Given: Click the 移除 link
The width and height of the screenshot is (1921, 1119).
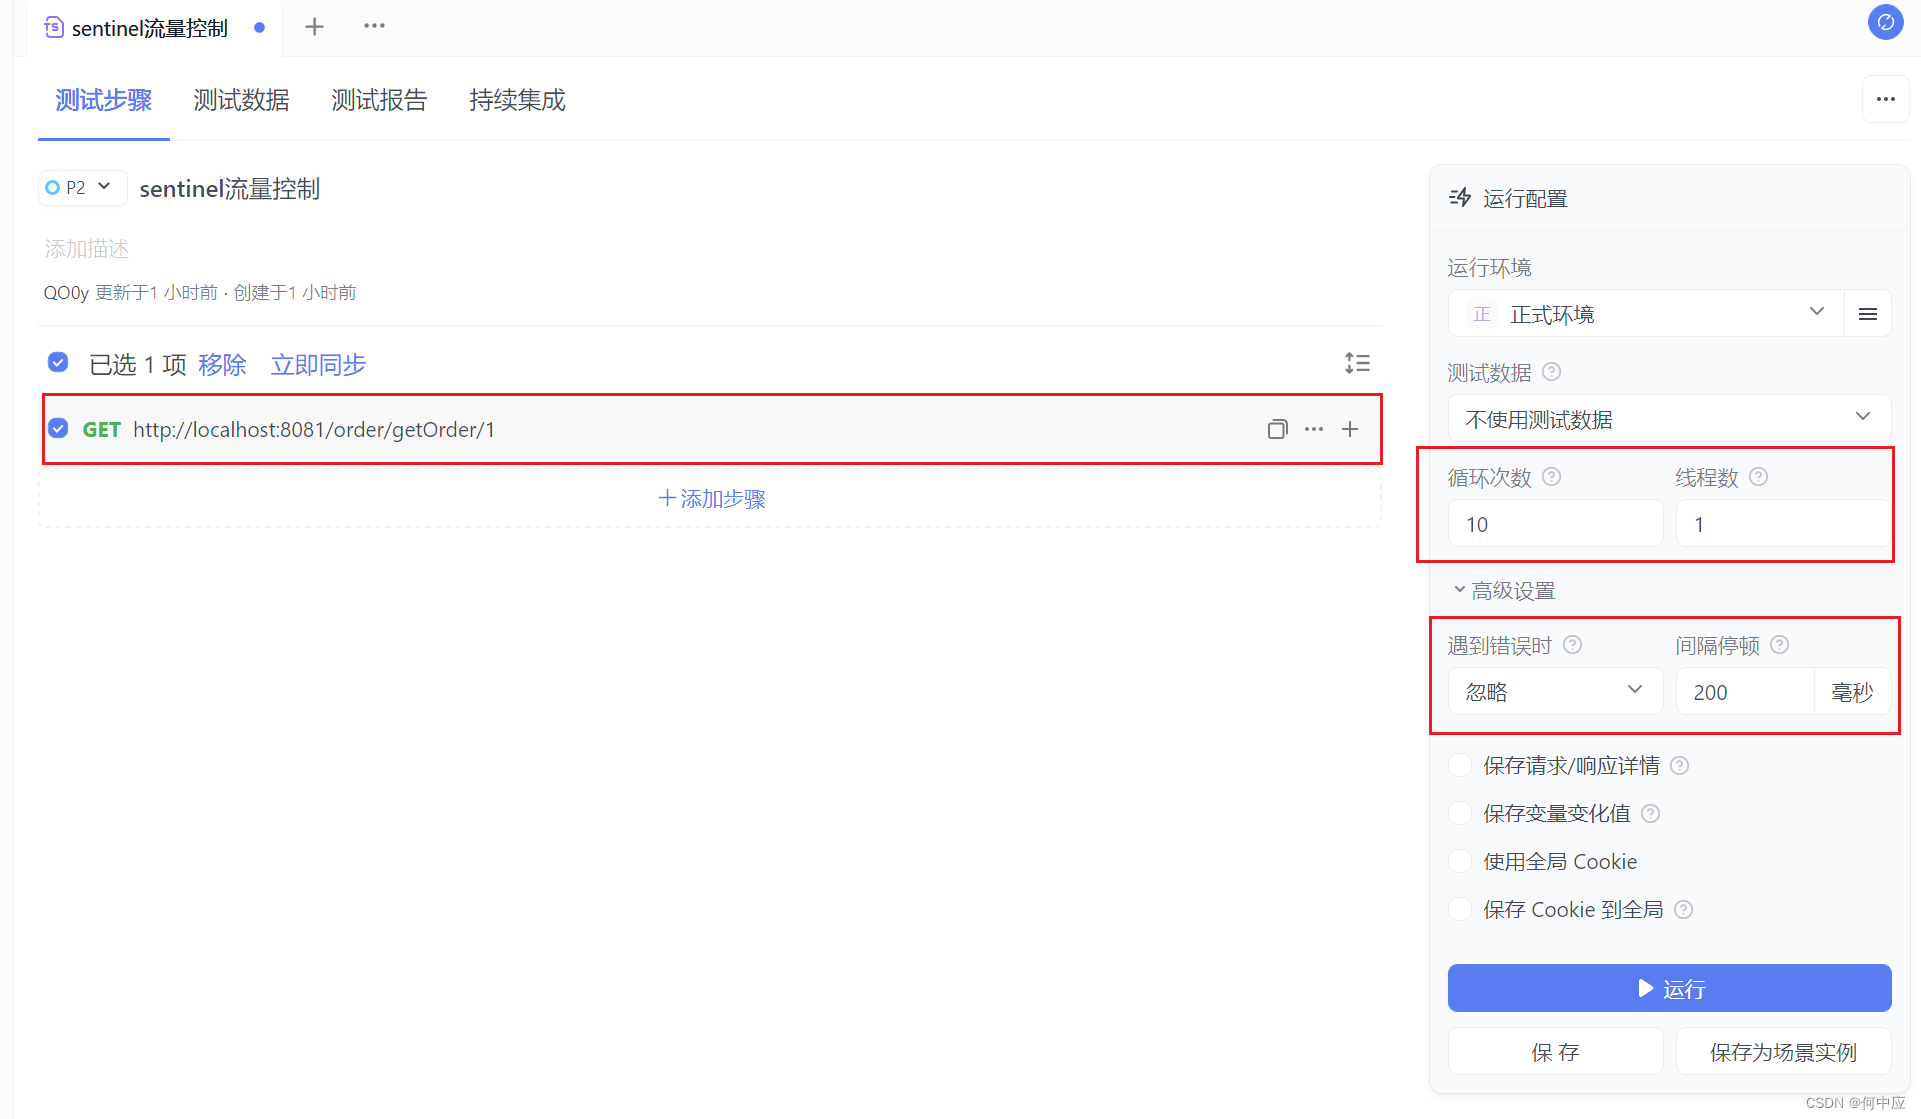Looking at the screenshot, I should point(222,365).
